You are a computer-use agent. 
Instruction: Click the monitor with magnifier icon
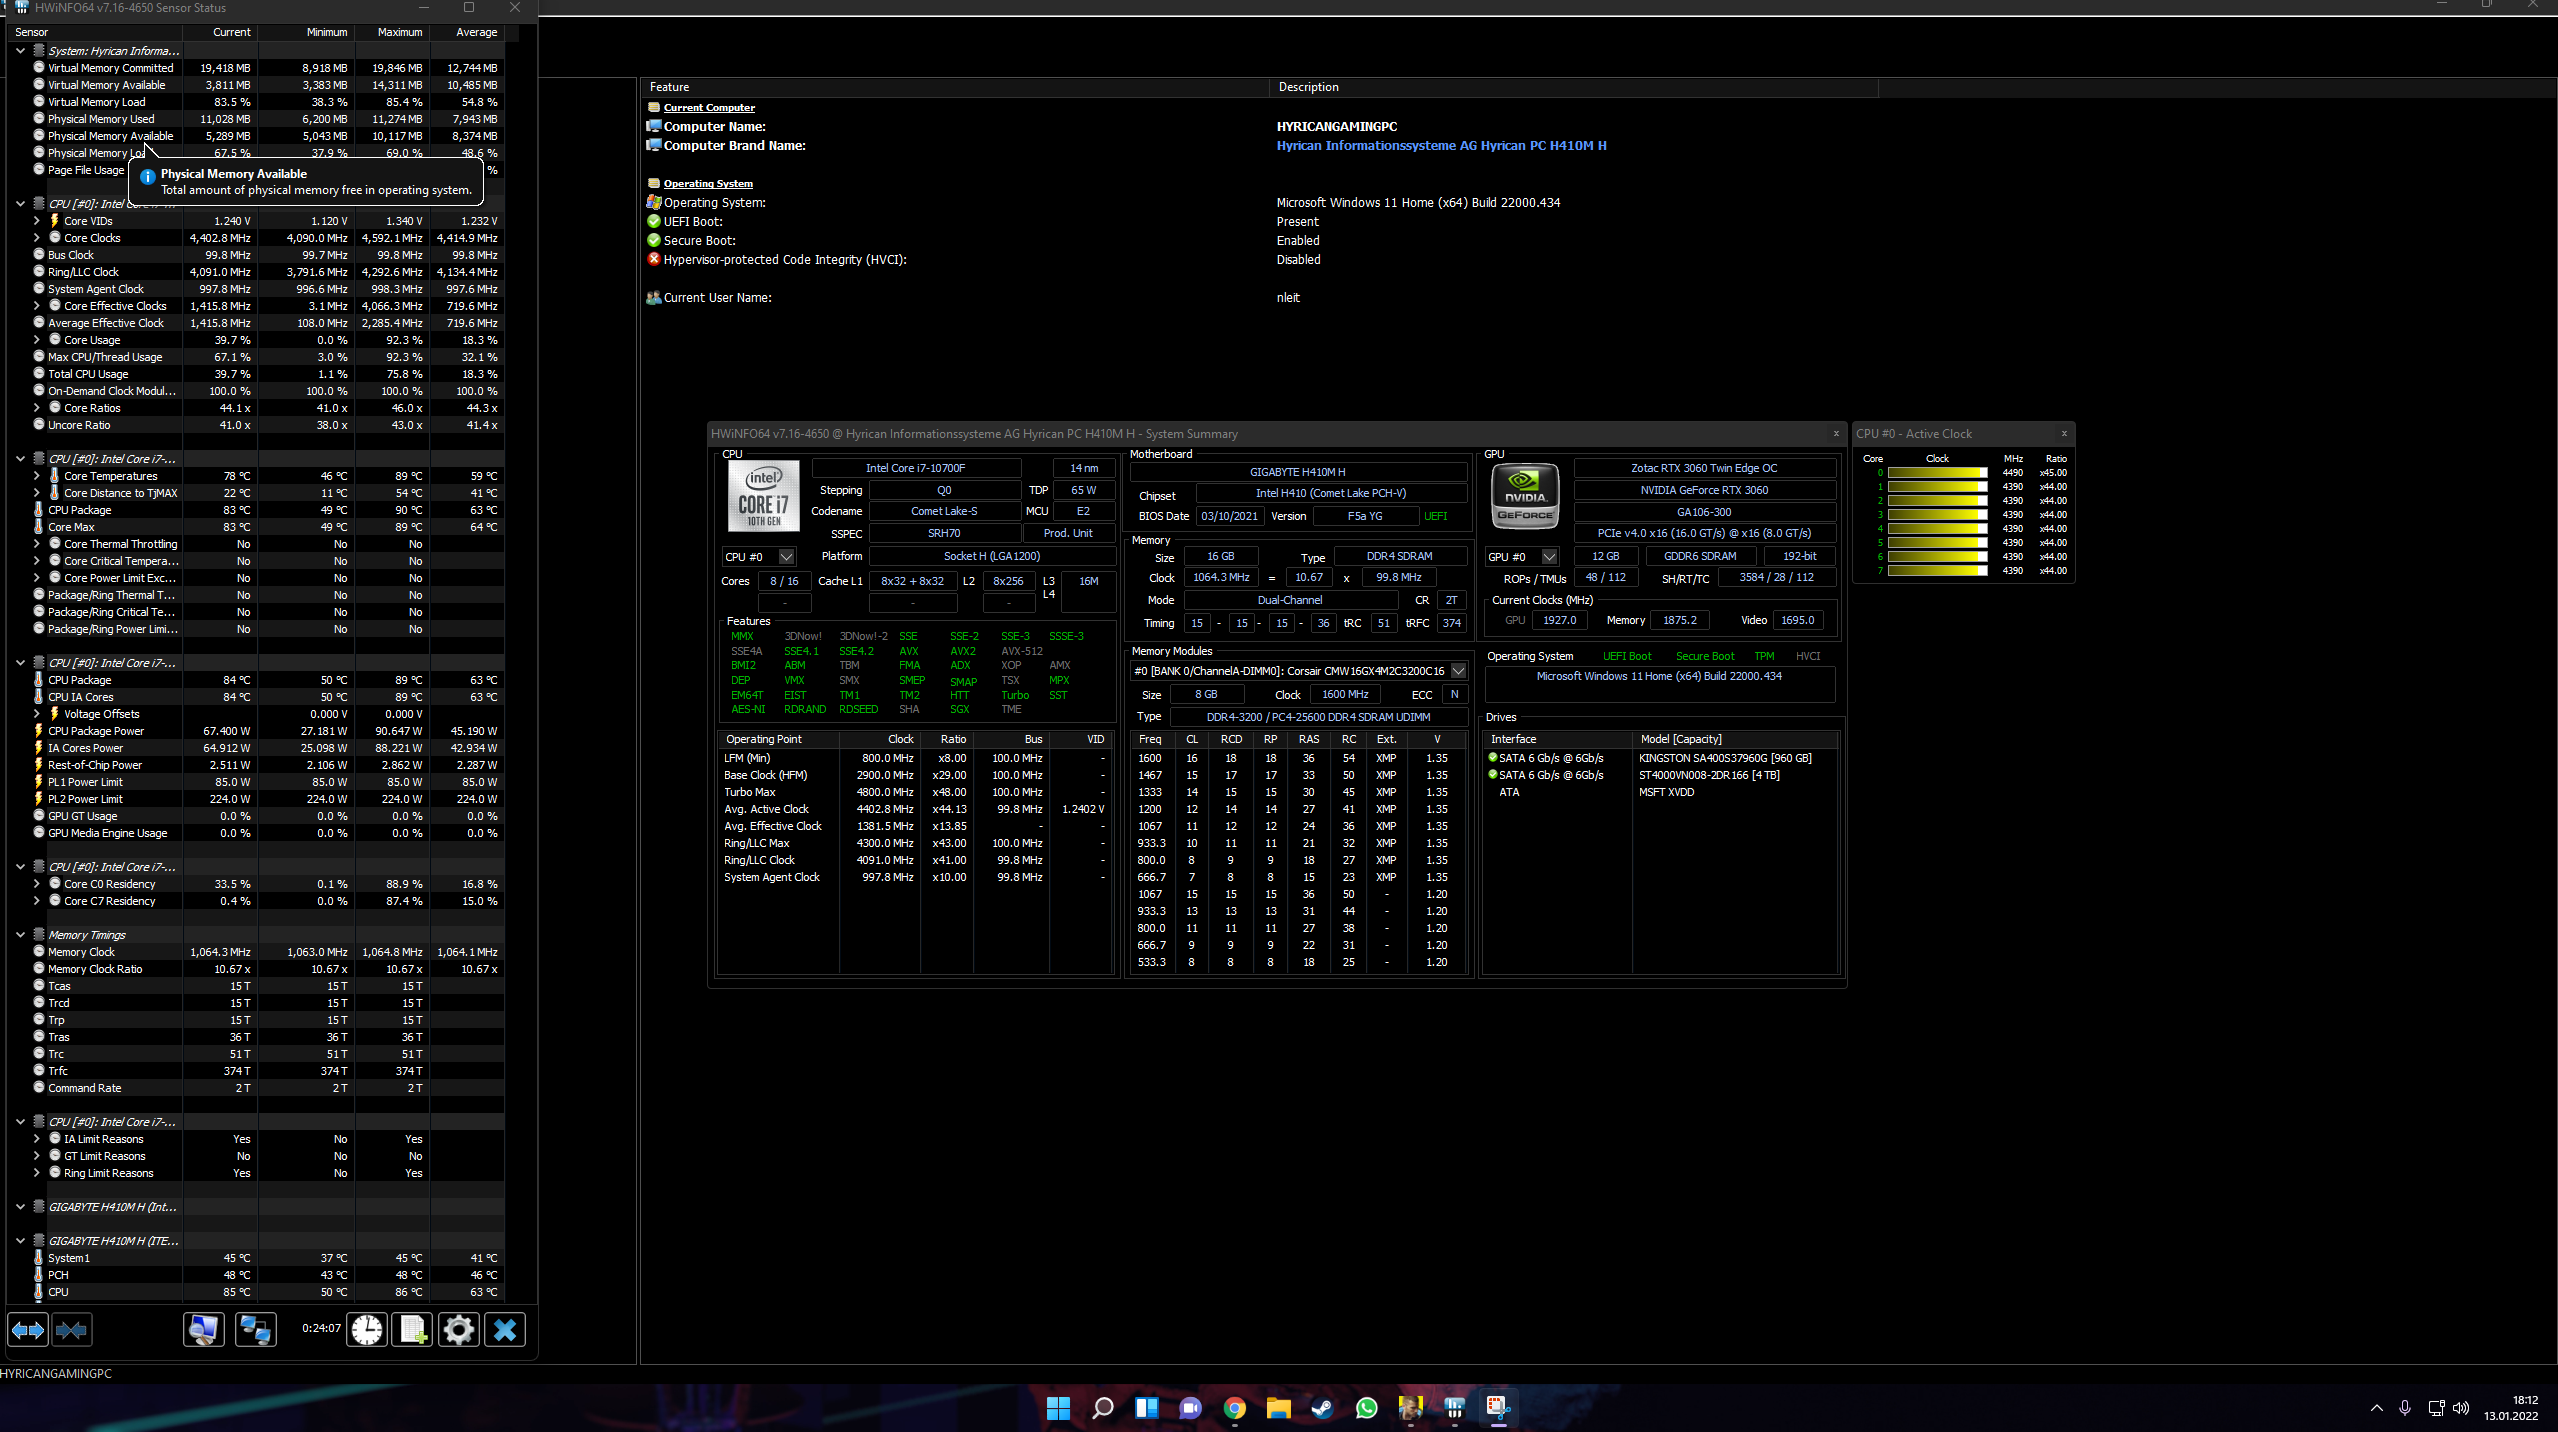tap(203, 1330)
